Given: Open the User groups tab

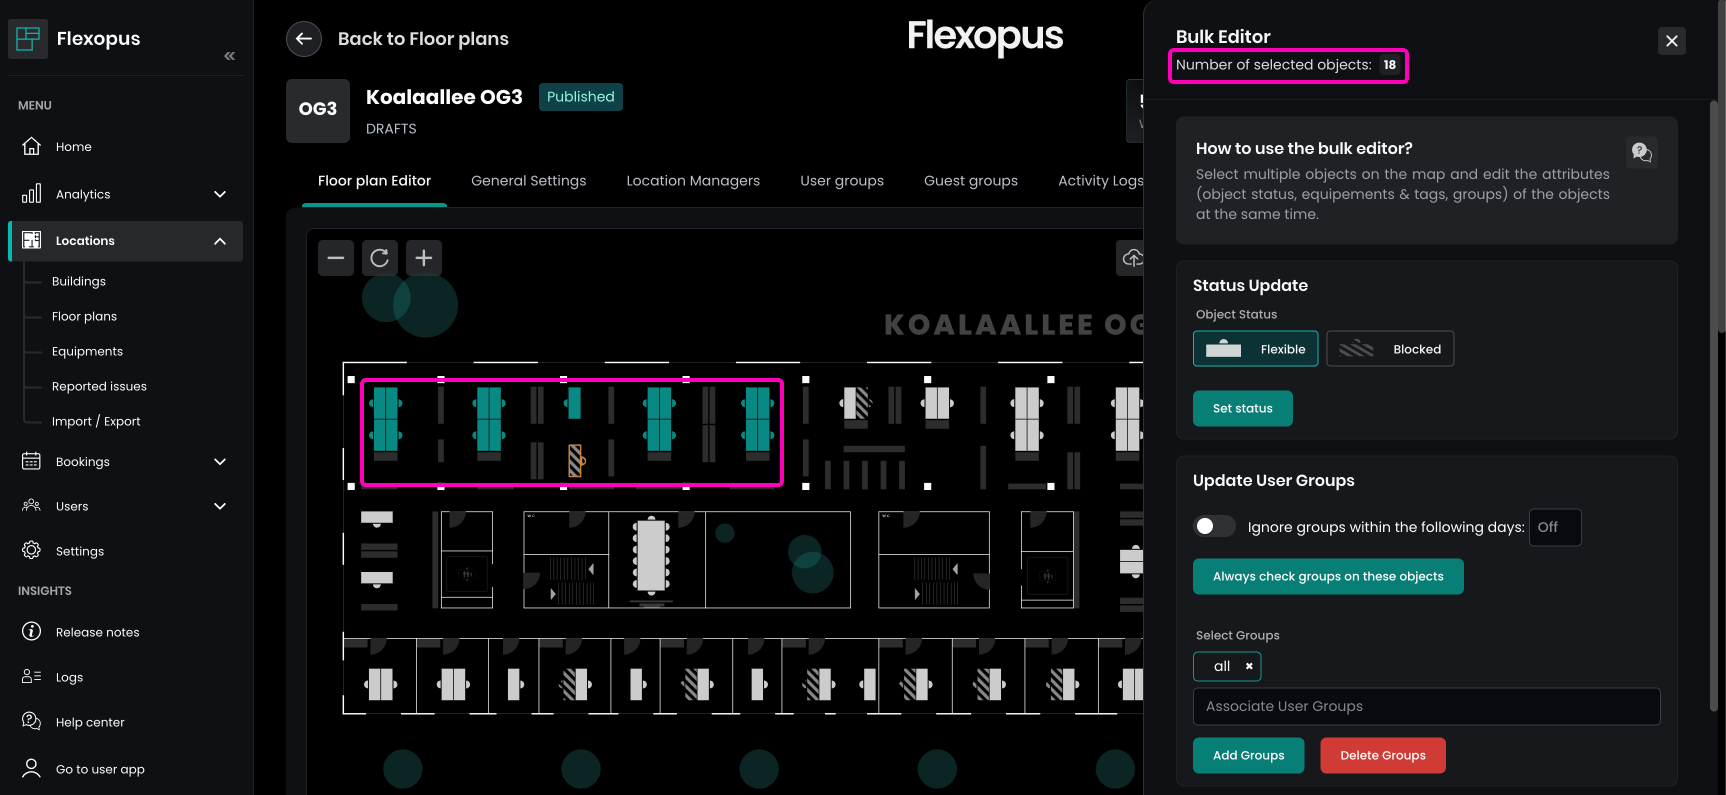Looking at the screenshot, I should point(841,181).
